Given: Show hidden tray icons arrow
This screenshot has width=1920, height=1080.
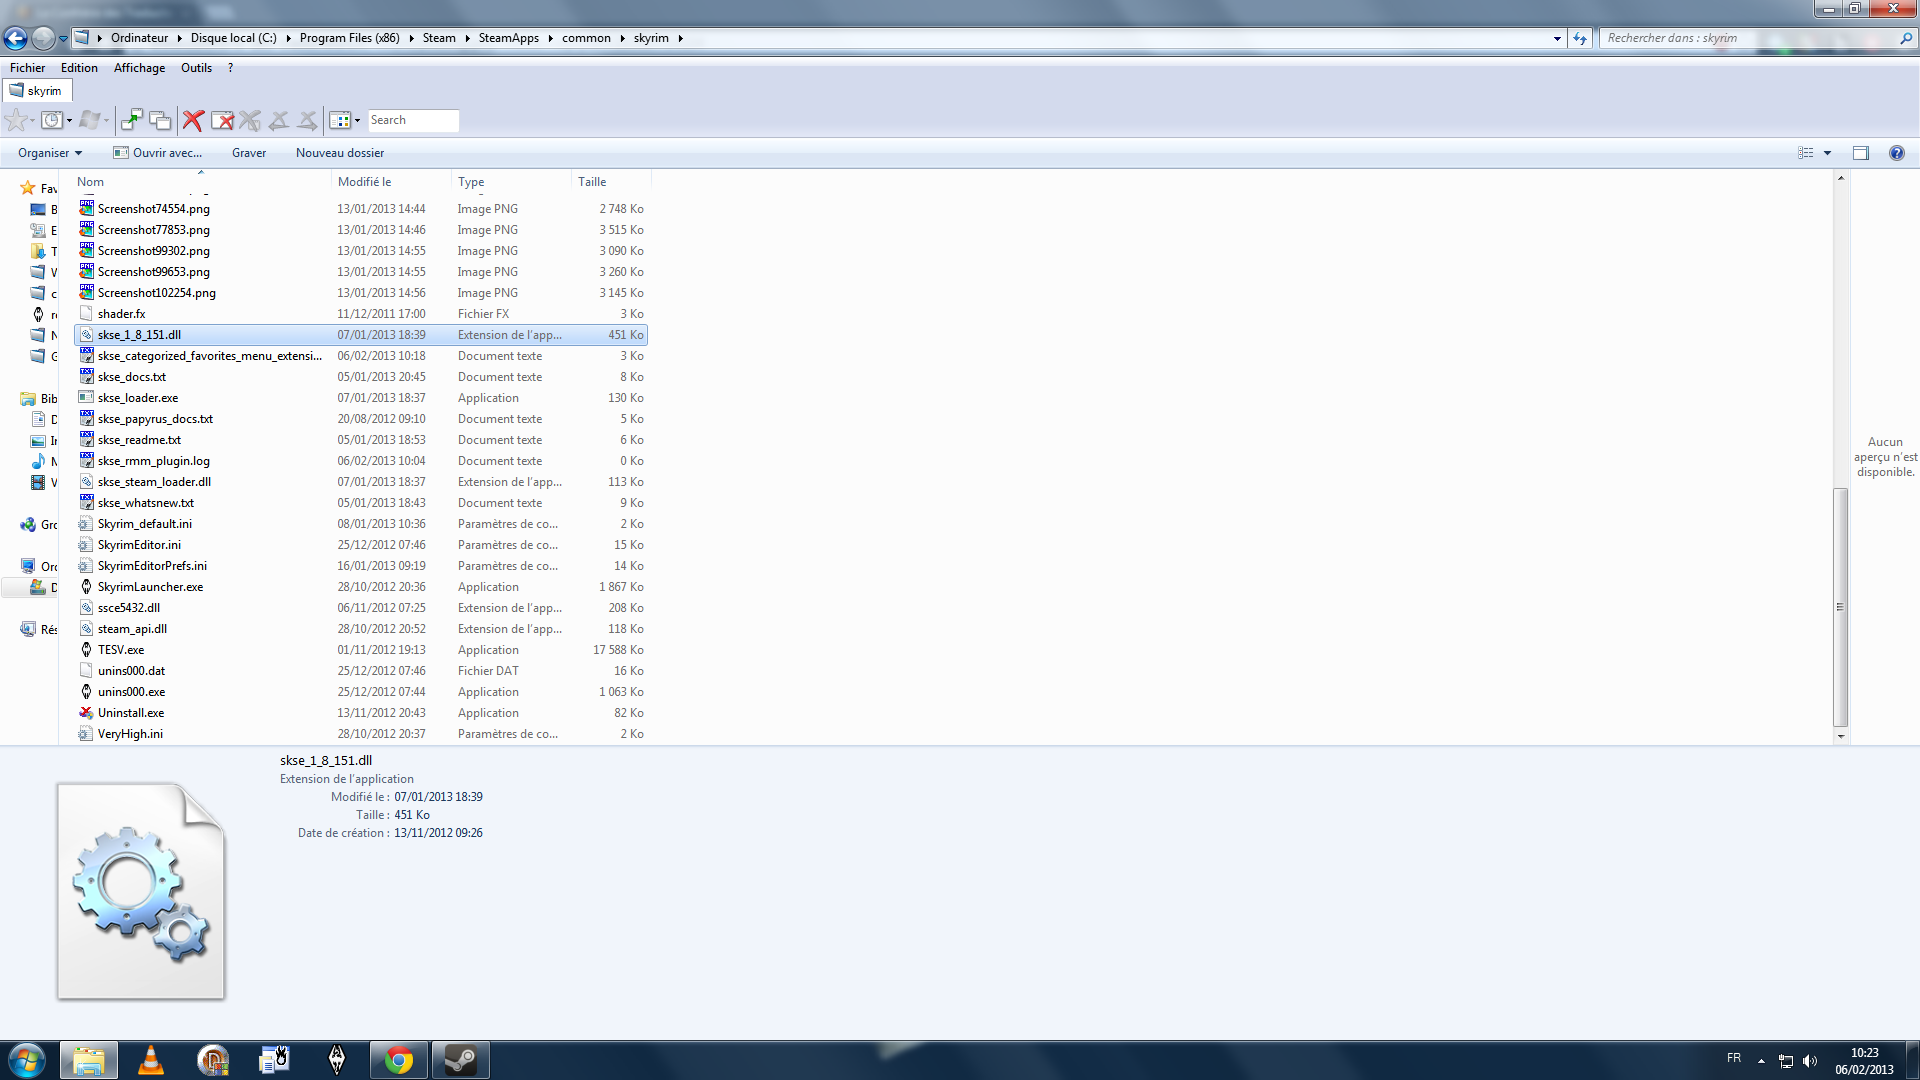Looking at the screenshot, I should pyautogui.click(x=1761, y=1061).
